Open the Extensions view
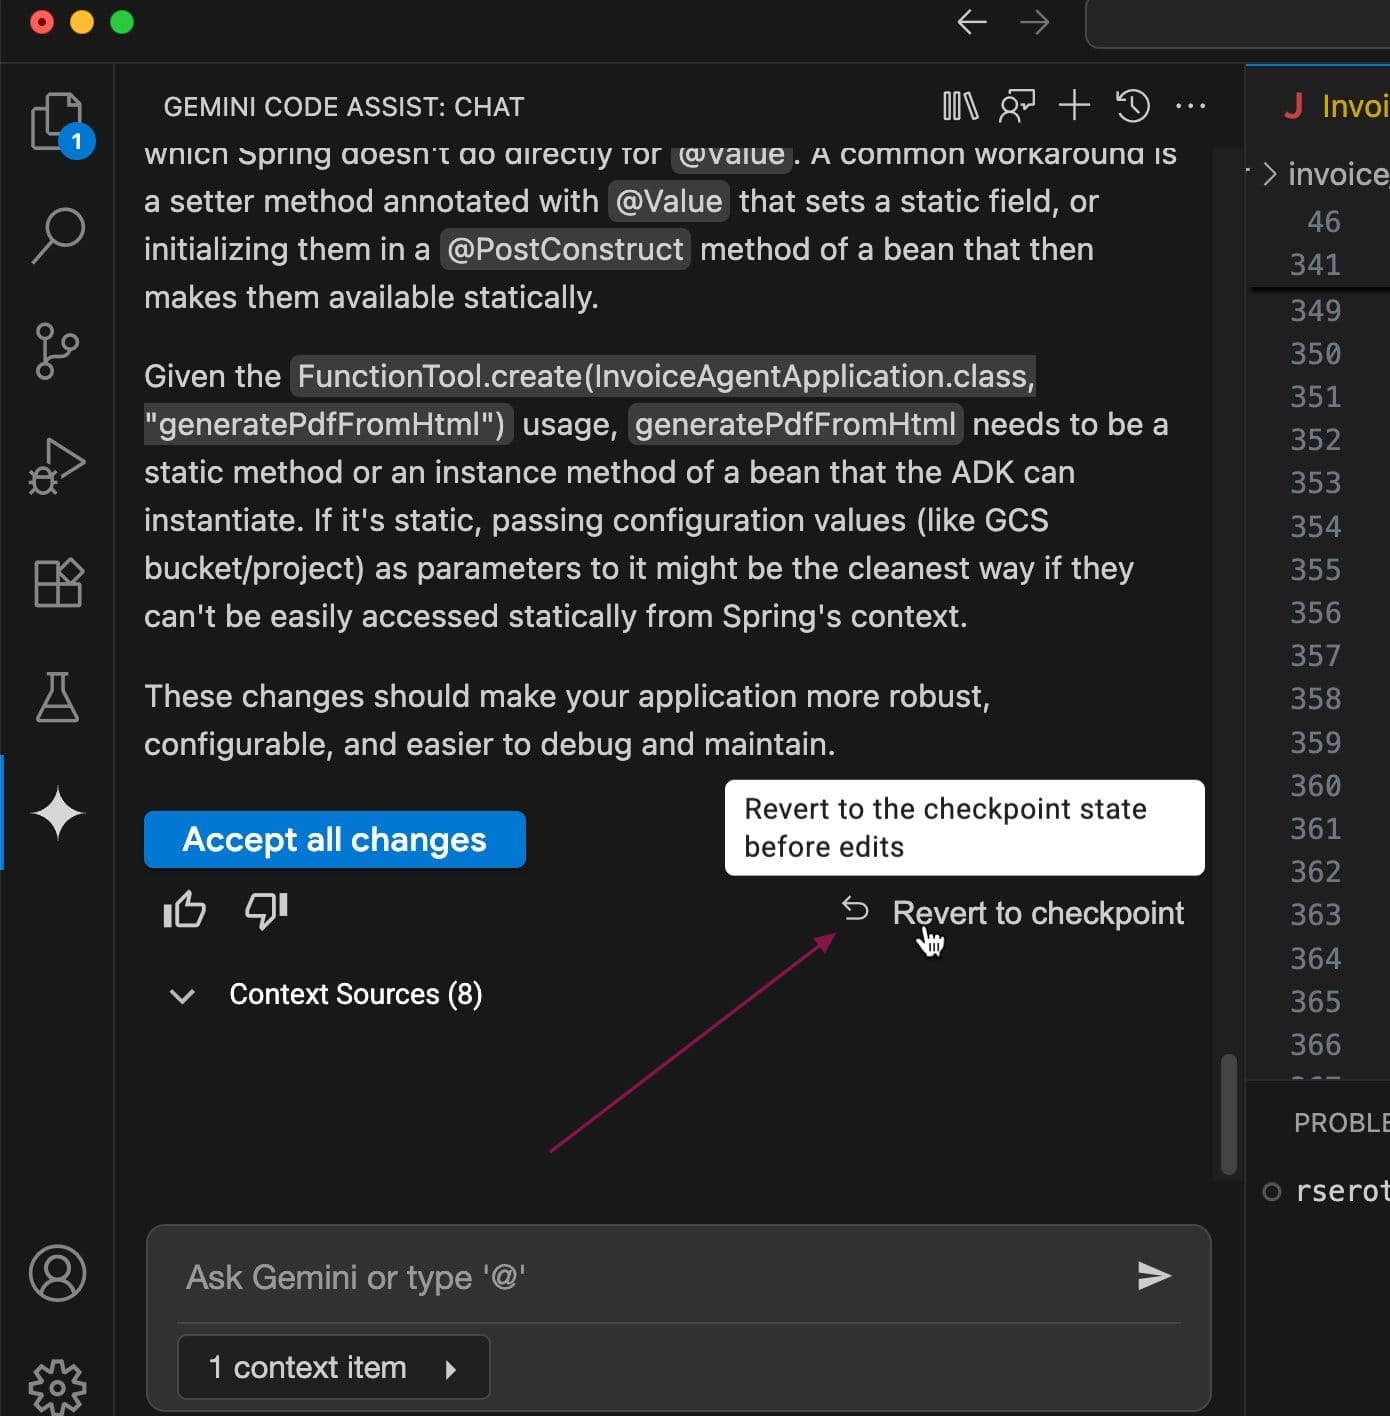The image size is (1390, 1416). 58,582
